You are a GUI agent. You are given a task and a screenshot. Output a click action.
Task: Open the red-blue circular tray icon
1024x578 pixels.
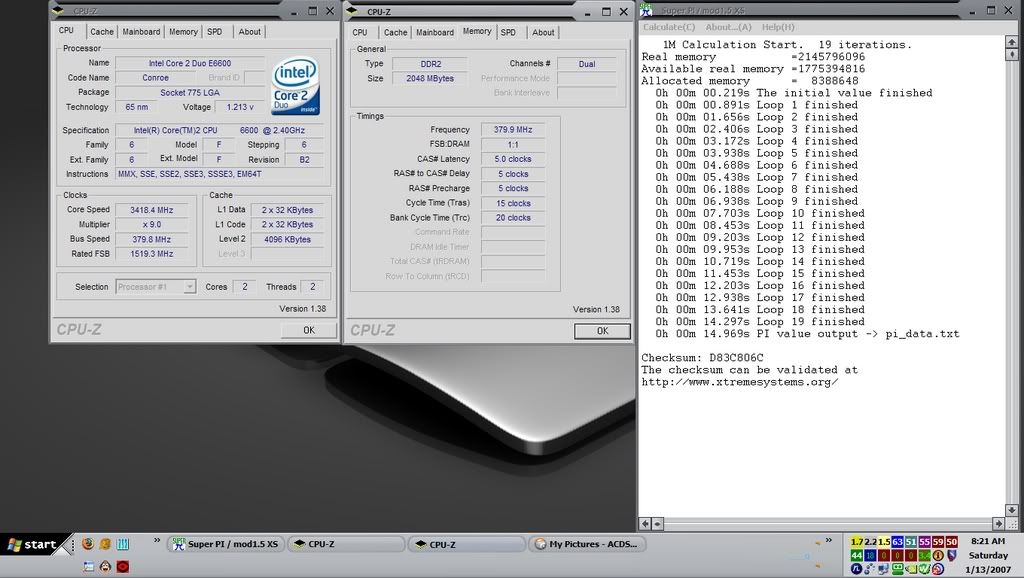938,569
